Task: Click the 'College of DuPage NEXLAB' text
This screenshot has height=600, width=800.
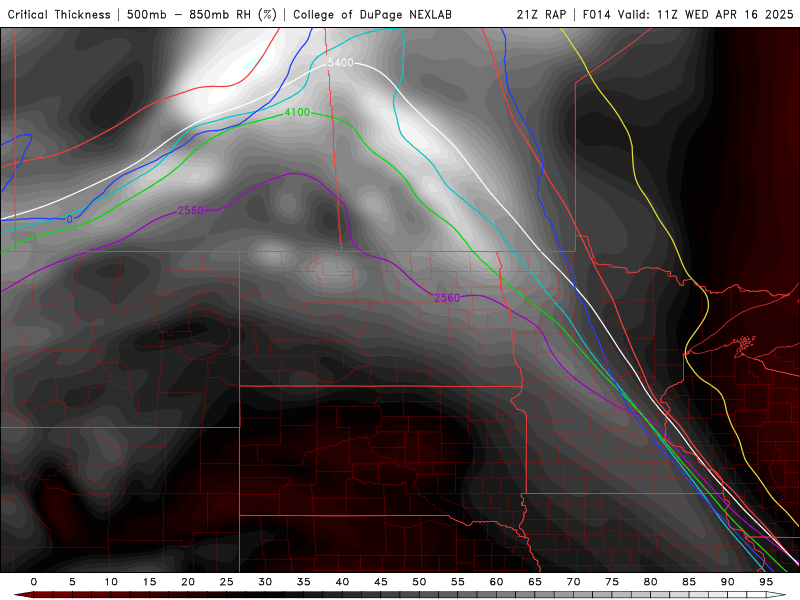Action: [372, 15]
